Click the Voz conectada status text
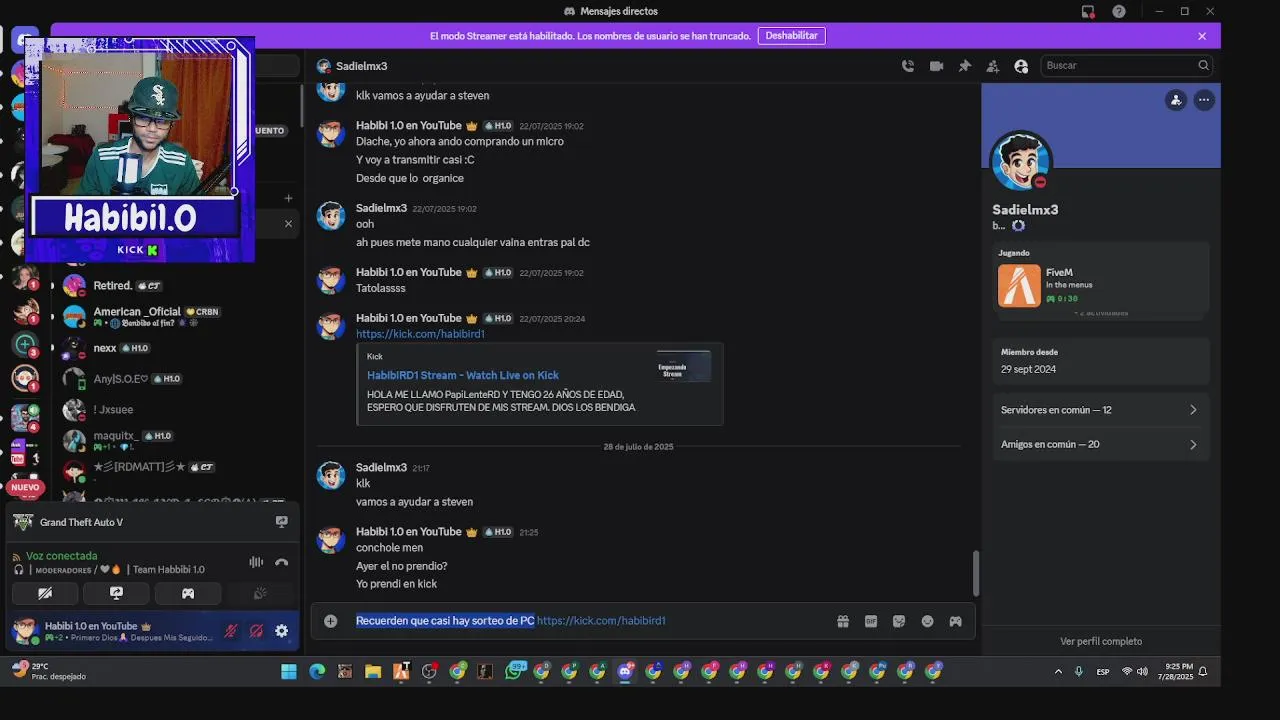The width and height of the screenshot is (1280, 720). coord(62,556)
